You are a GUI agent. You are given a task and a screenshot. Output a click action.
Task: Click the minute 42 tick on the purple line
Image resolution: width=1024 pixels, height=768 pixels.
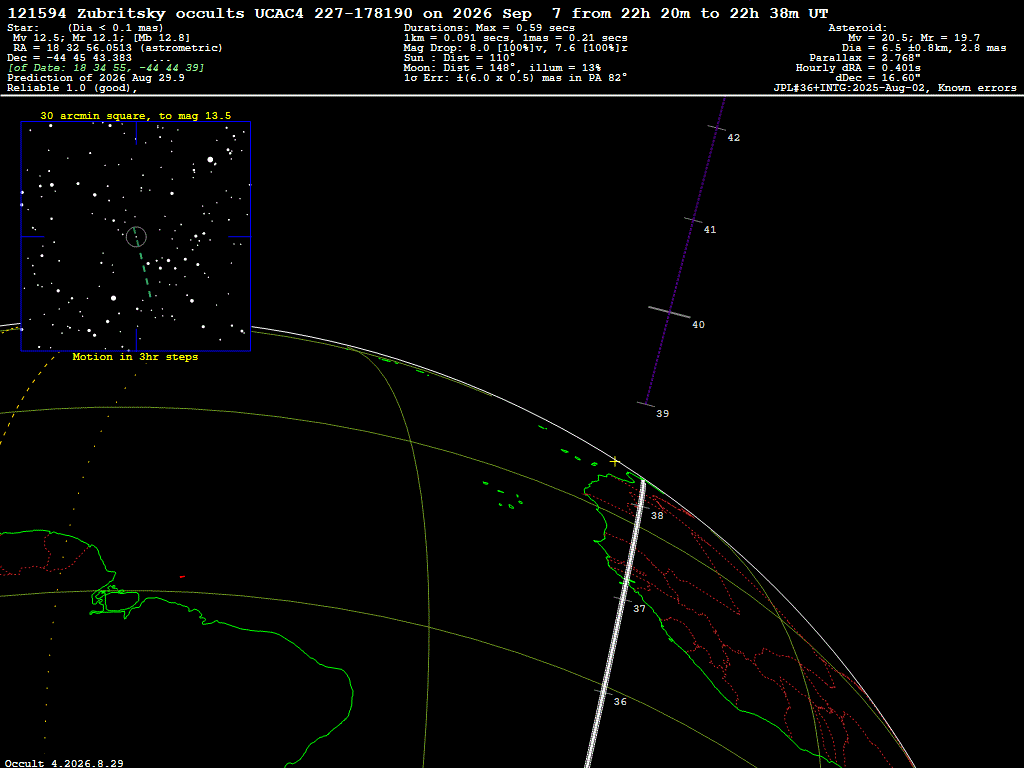click(x=717, y=128)
